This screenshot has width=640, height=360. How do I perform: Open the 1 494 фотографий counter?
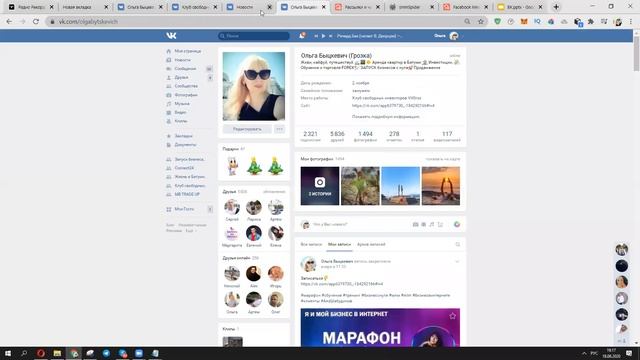tap(365, 136)
